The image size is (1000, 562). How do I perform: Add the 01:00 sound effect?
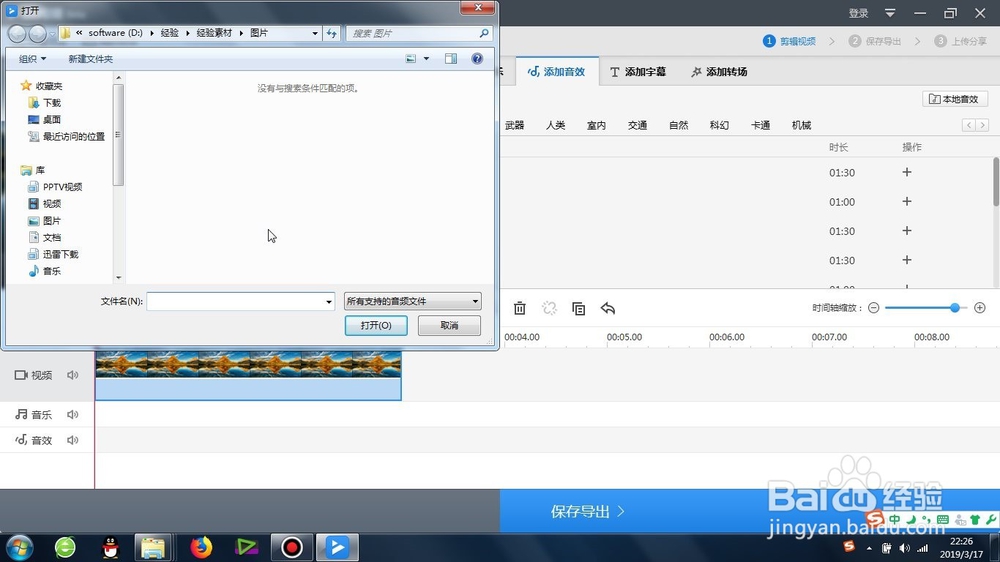click(907, 202)
